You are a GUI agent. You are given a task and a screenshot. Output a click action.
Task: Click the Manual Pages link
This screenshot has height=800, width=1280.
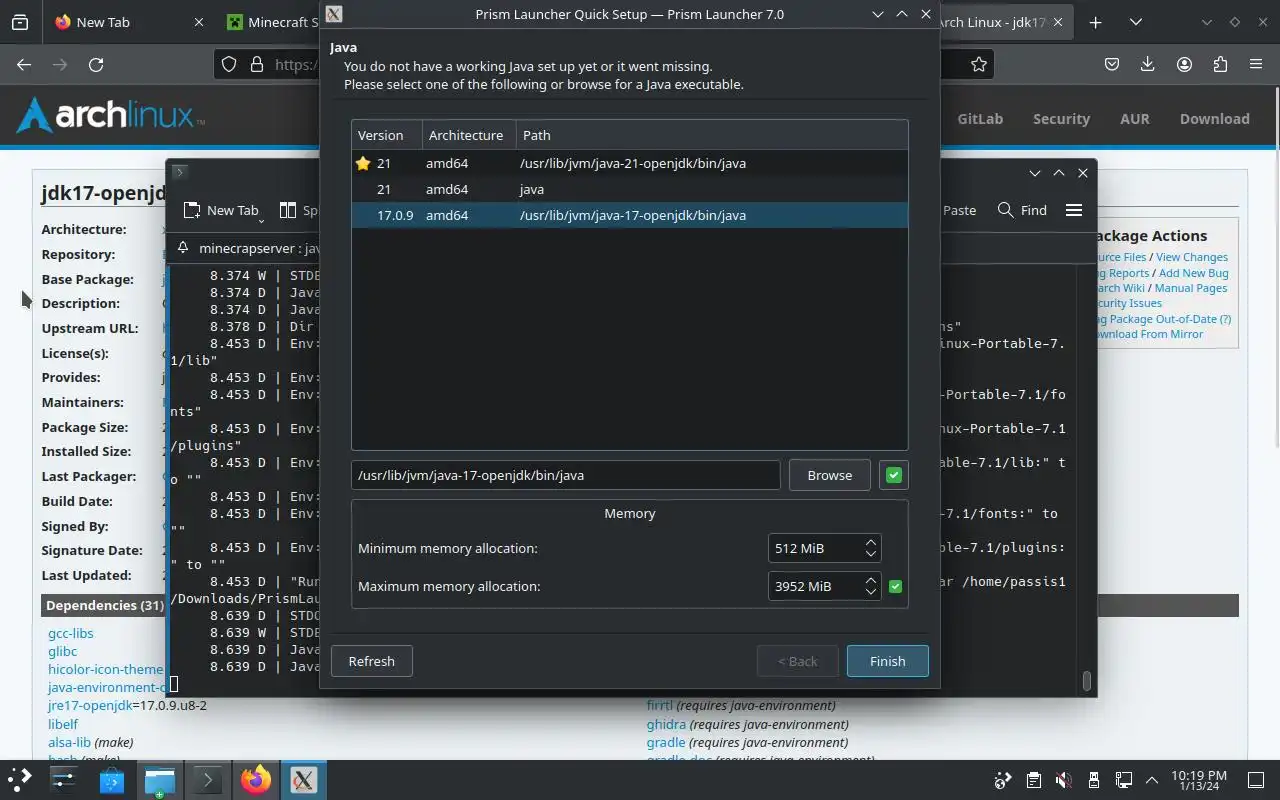point(1191,288)
